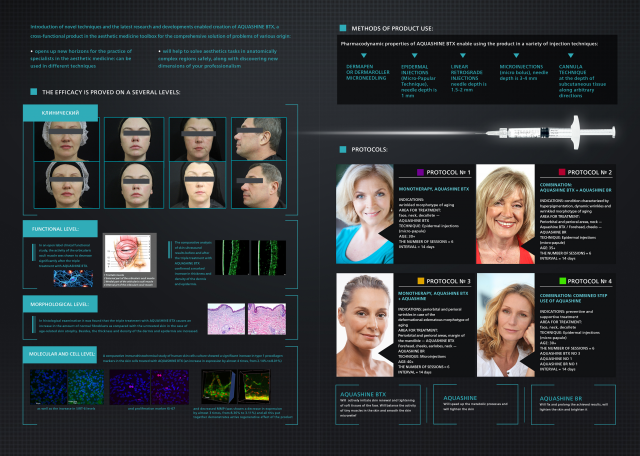Open the left pink histology slide image
The width and height of the screenshot is (640, 456).
(x=226, y=319)
